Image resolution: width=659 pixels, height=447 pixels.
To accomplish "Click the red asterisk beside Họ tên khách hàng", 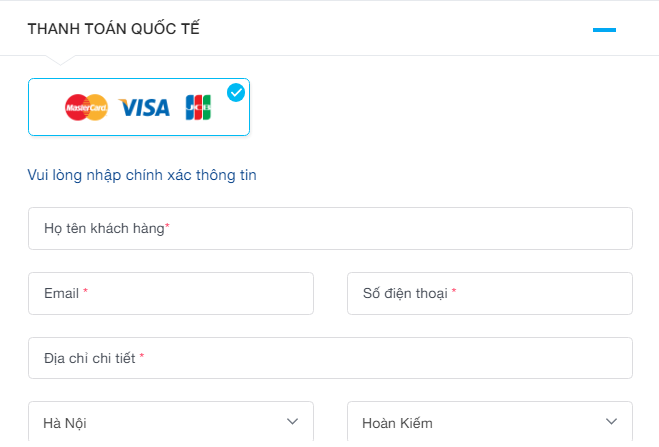I will [x=168, y=227].
